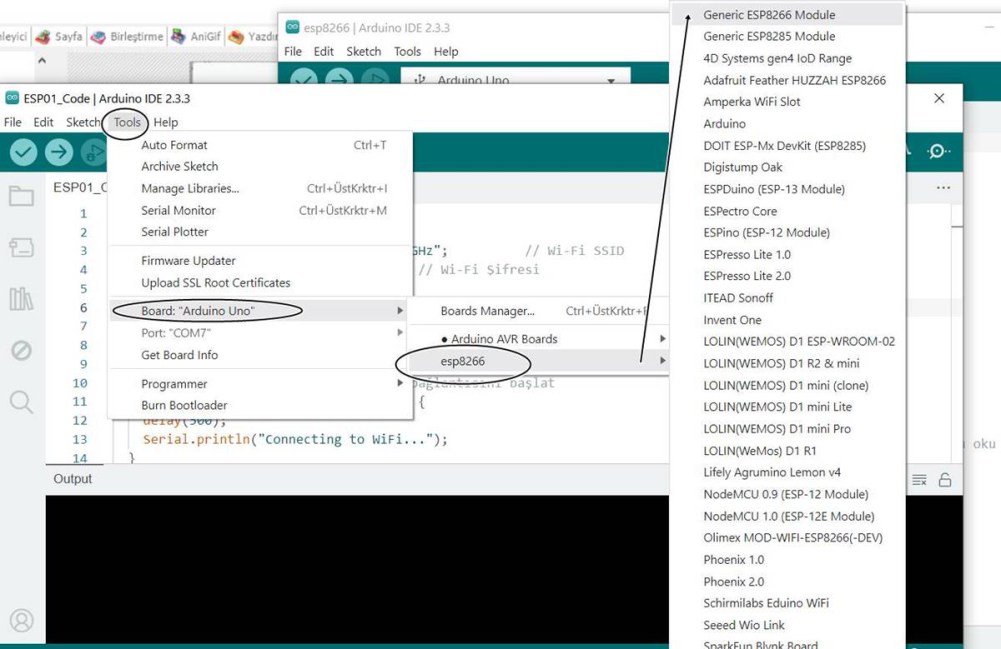Expand the esp8266 boards submenu
Screen dimensions: 1001x649
coord(539,361)
